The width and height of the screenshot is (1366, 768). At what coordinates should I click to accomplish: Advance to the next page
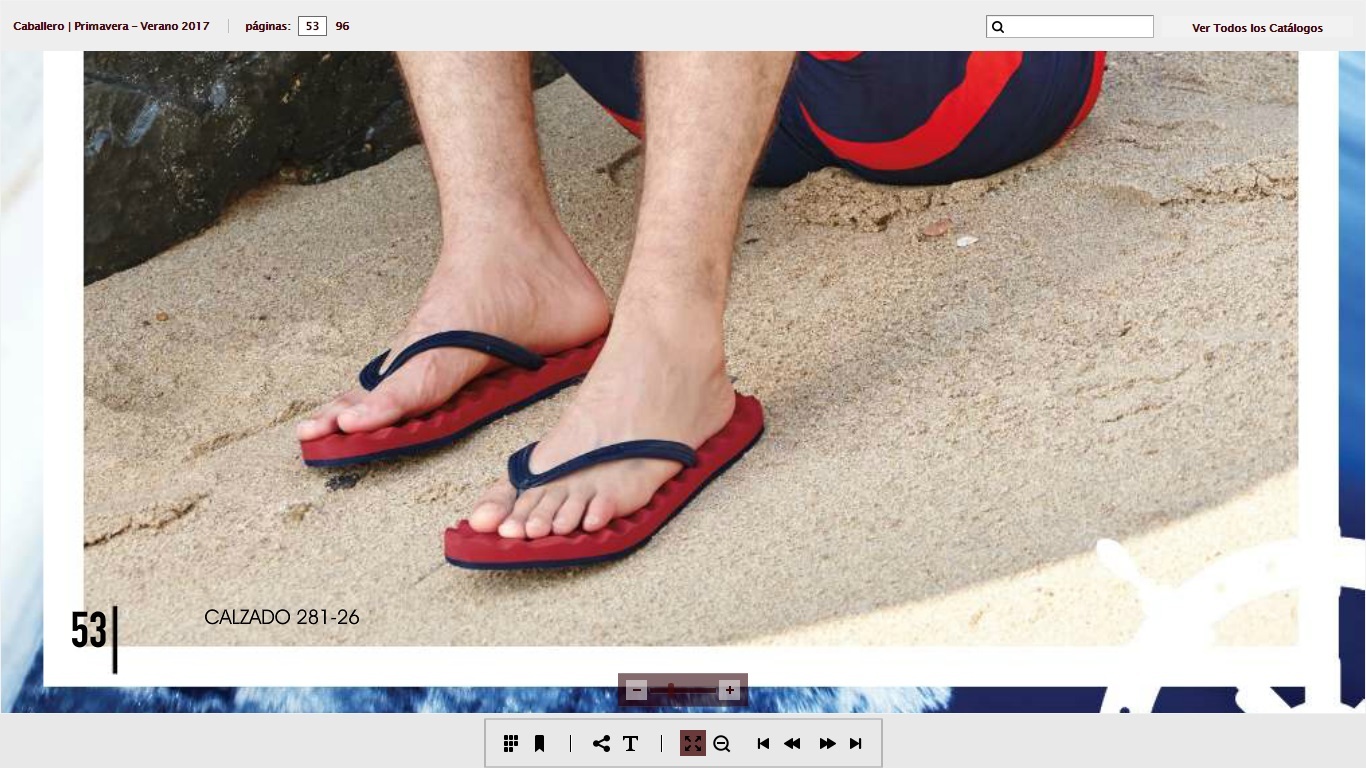click(827, 743)
